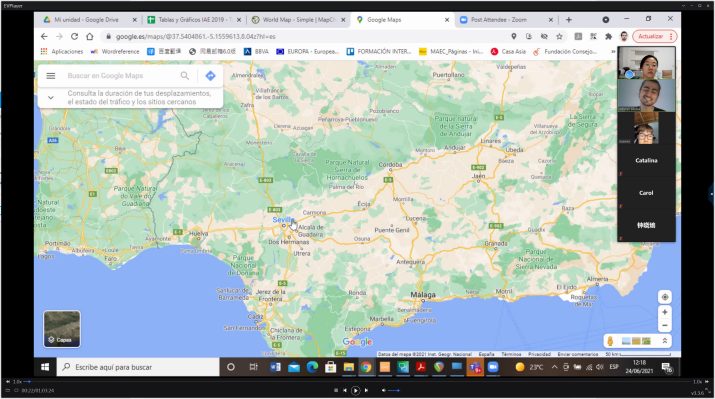The width and height of the screenshot is (715, 399).
Task: Click the Actualizar browser update button
Action: click(x=654, y=36)
